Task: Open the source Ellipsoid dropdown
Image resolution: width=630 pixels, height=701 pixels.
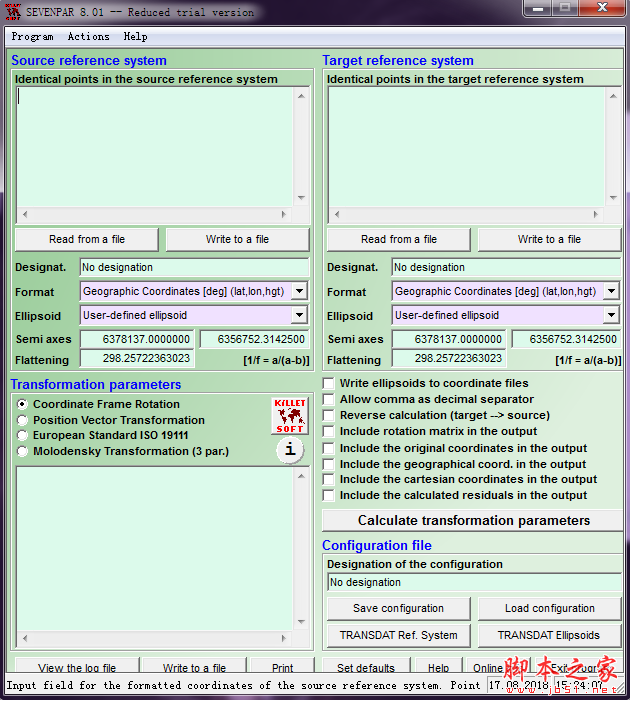Action: (299, 315)
